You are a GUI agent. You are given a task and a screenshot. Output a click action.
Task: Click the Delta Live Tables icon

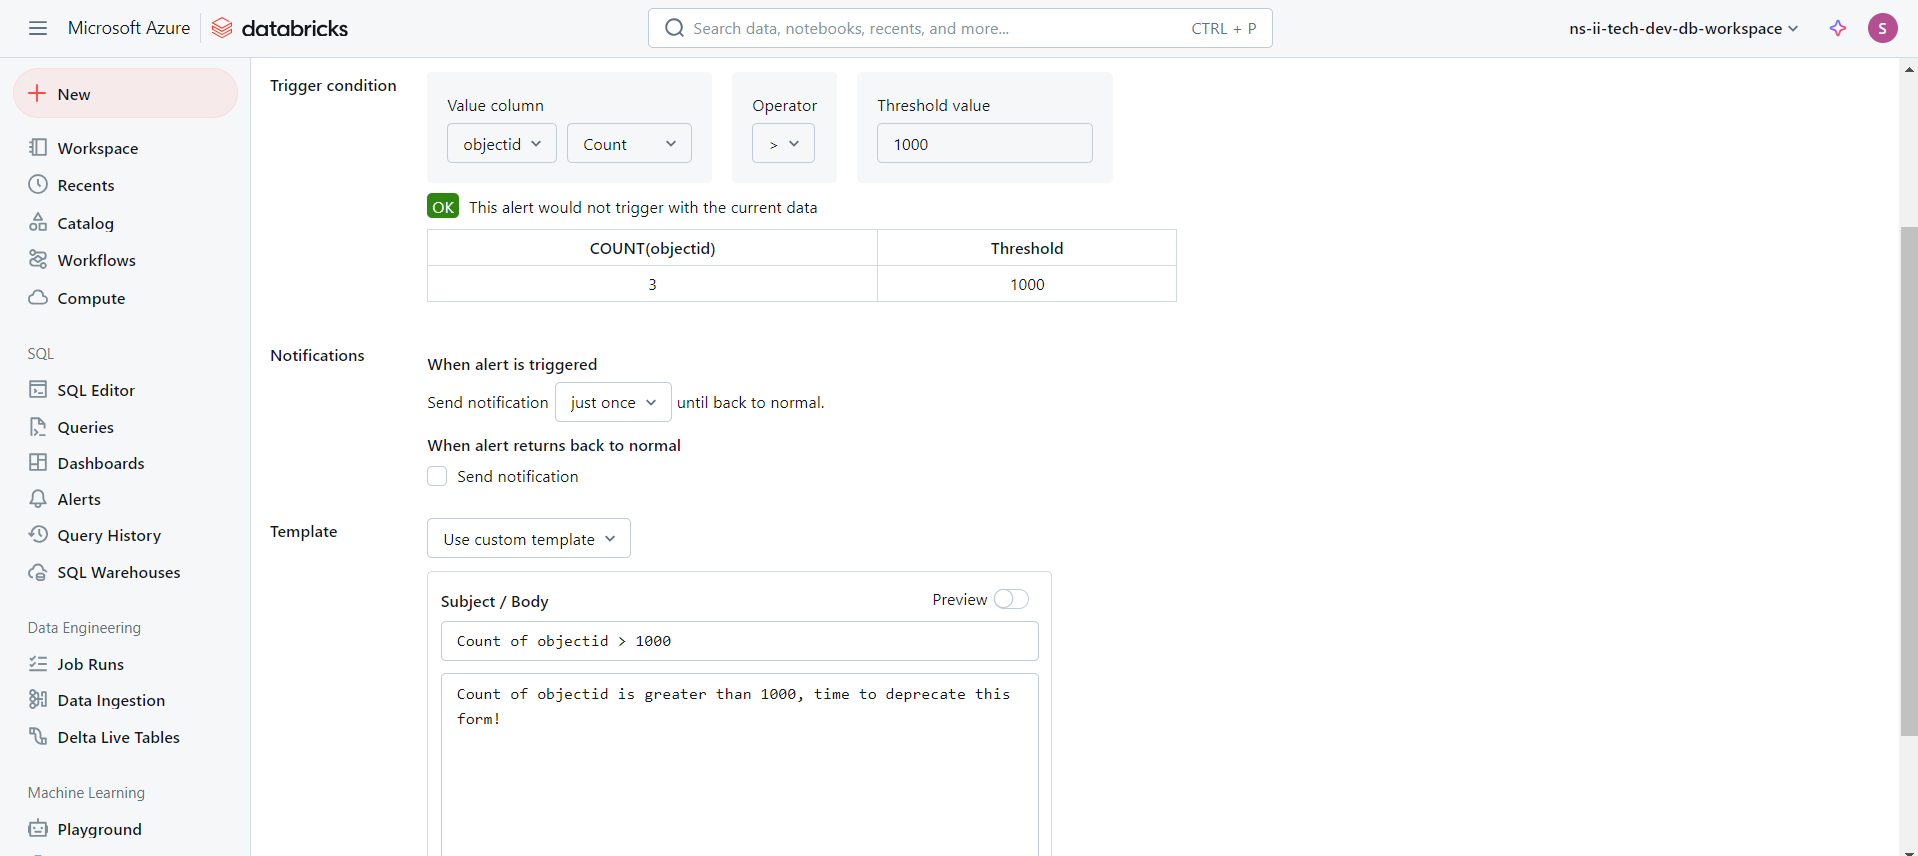(x=38, y=736)
